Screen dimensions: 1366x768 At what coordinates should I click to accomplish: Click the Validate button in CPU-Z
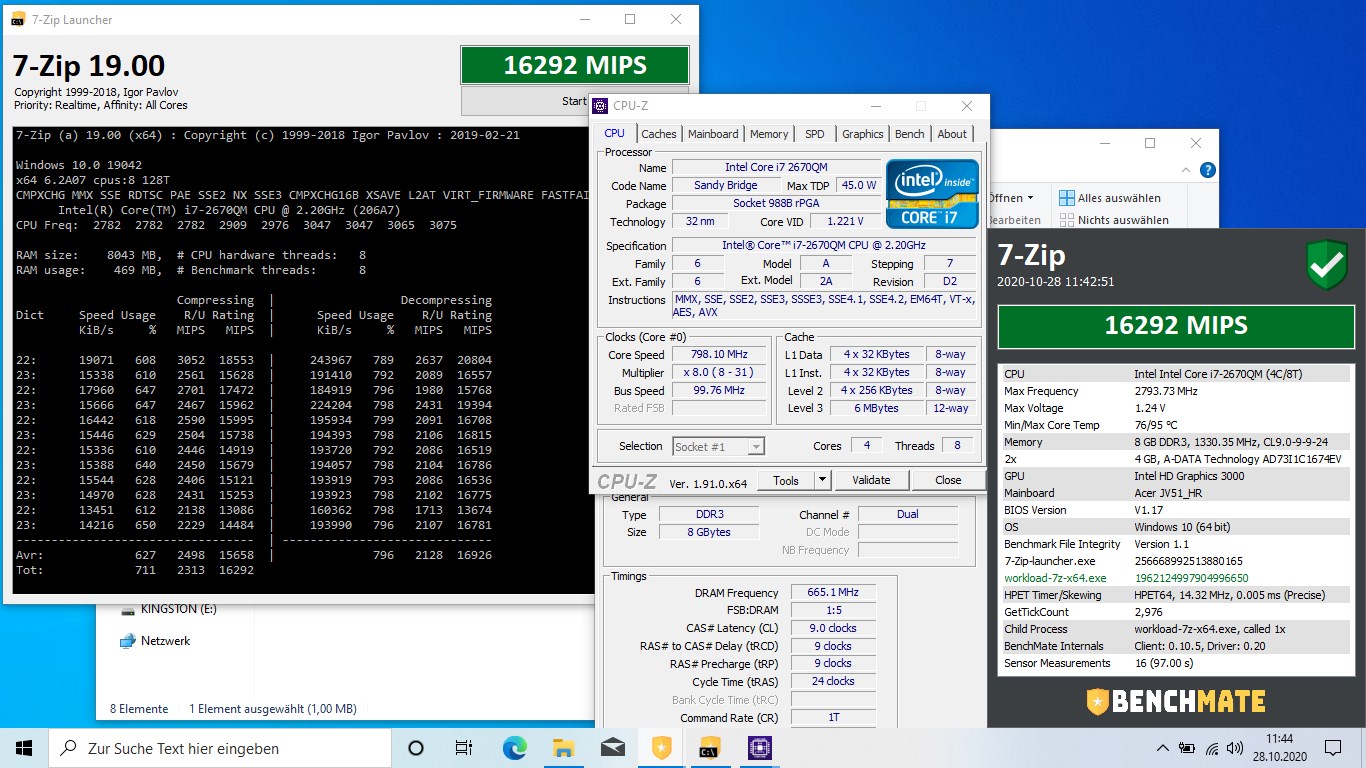click(871, 480)
